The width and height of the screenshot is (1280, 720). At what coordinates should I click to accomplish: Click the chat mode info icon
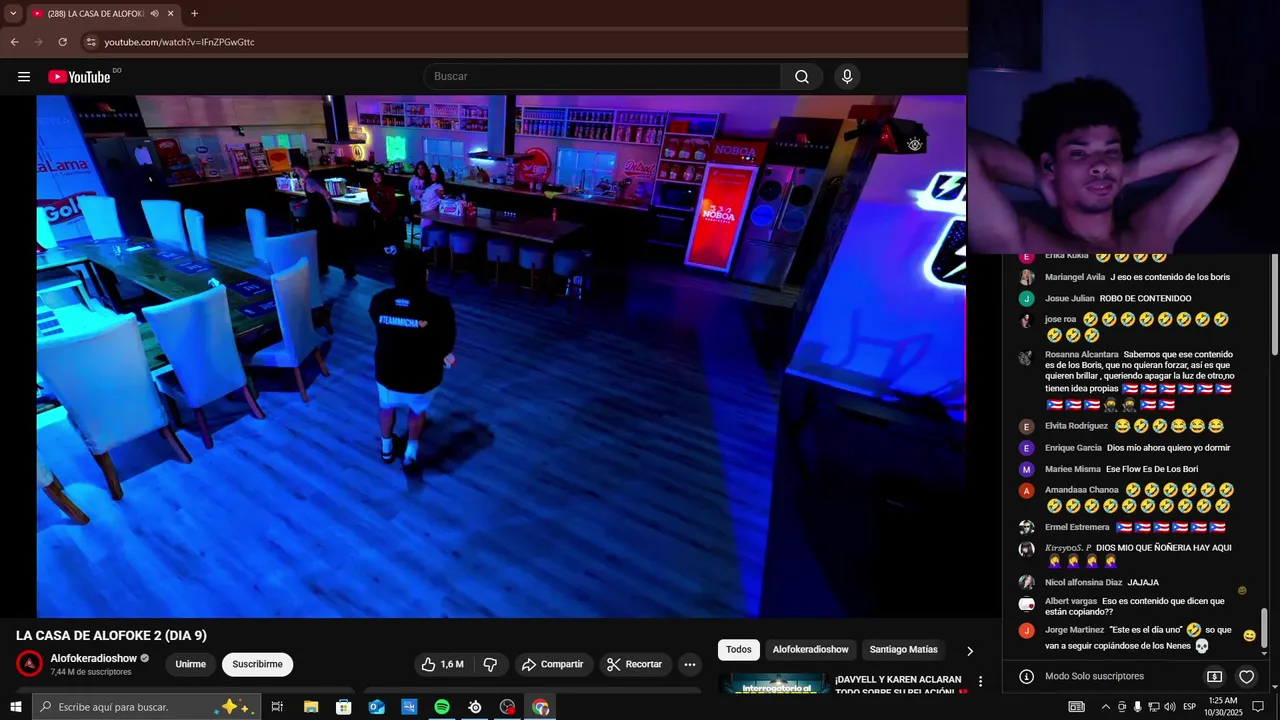pyautogui.click(x=1026, y=677)
